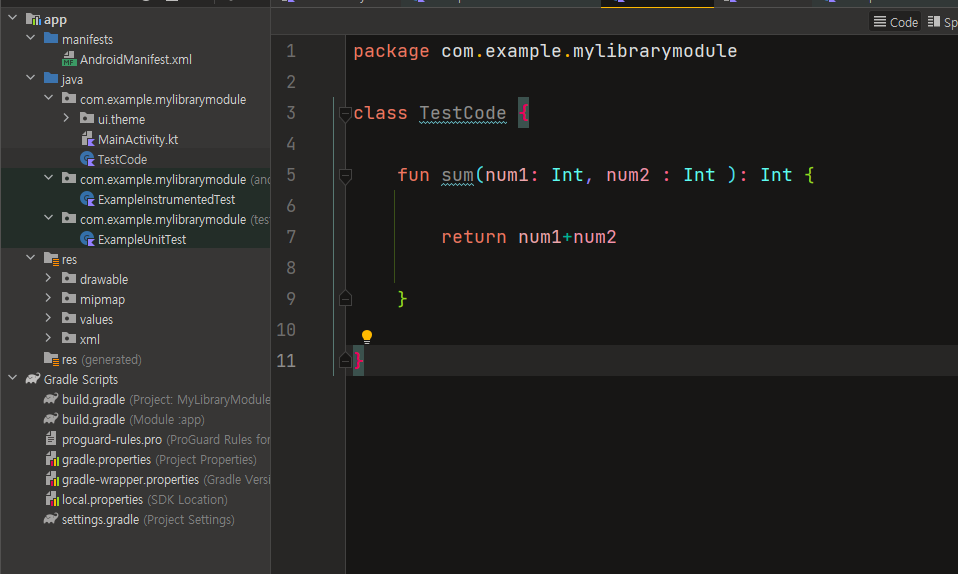Expand the drawable folder
The image size is (958, 574).
coord(49,278)
